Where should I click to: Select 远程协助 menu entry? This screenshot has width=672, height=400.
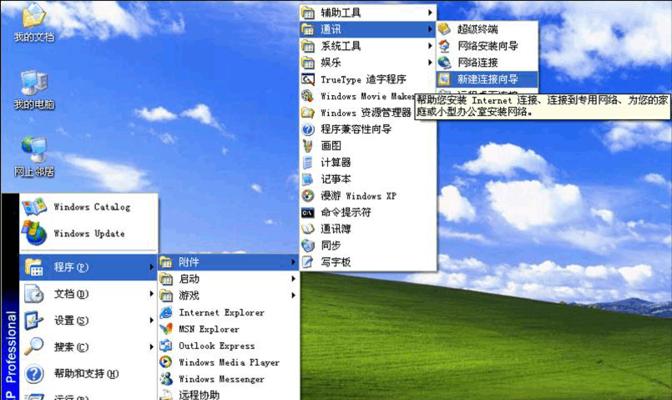pyautogui.click(x=228, y=394)
